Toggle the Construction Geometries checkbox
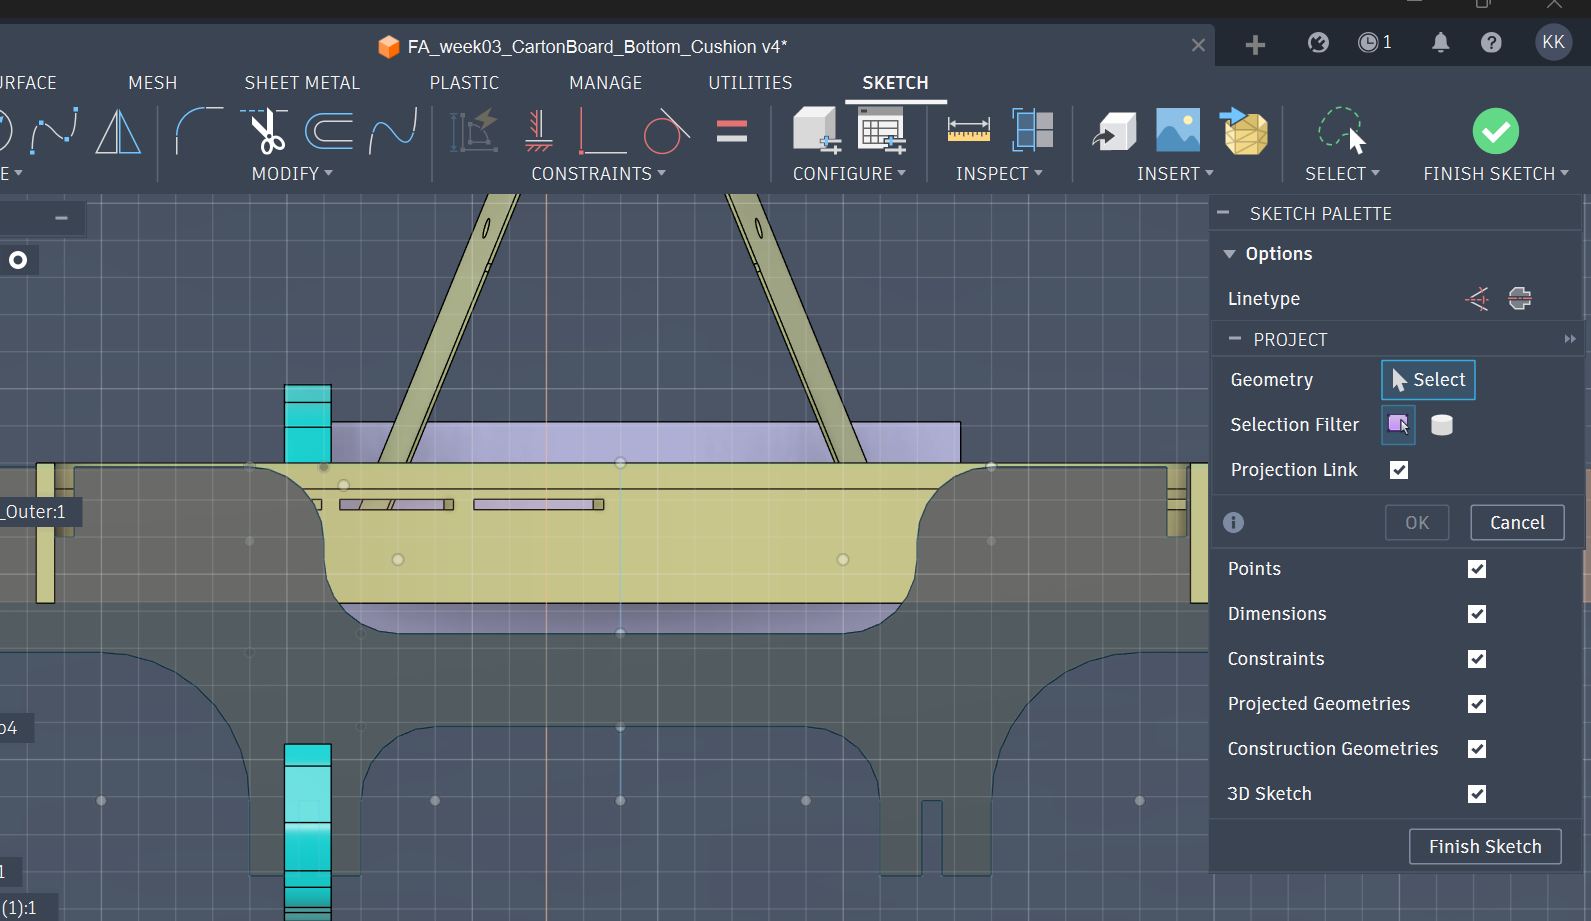 1477,749
